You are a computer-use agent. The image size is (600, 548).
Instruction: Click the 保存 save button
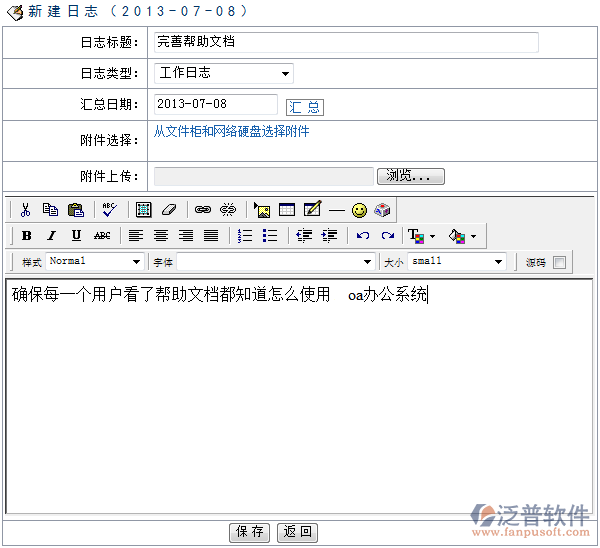pyautogui.click(x=250, y=532)
